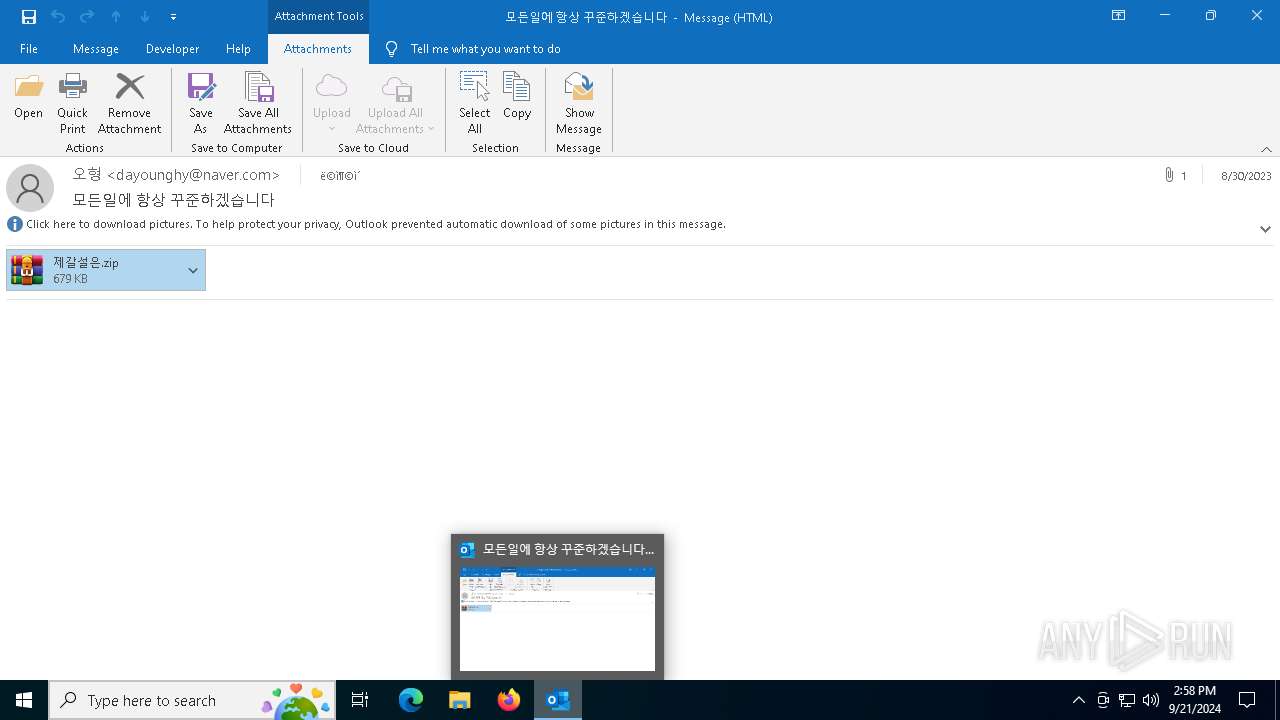Open ribbon display options button

pos(1119,16)
